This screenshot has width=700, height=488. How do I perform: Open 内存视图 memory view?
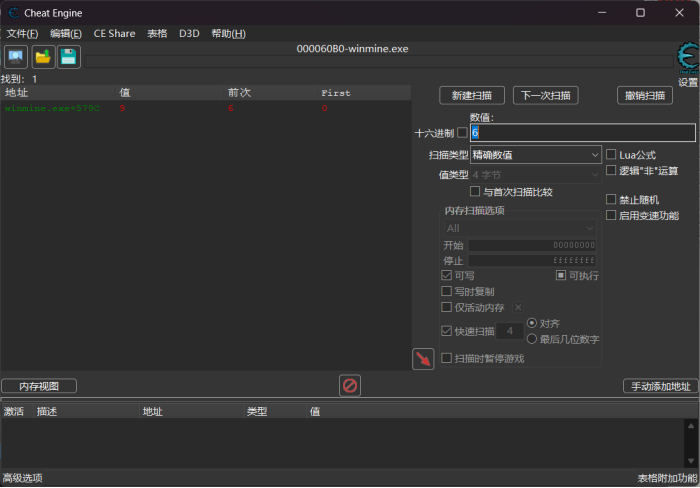point(39,386)
